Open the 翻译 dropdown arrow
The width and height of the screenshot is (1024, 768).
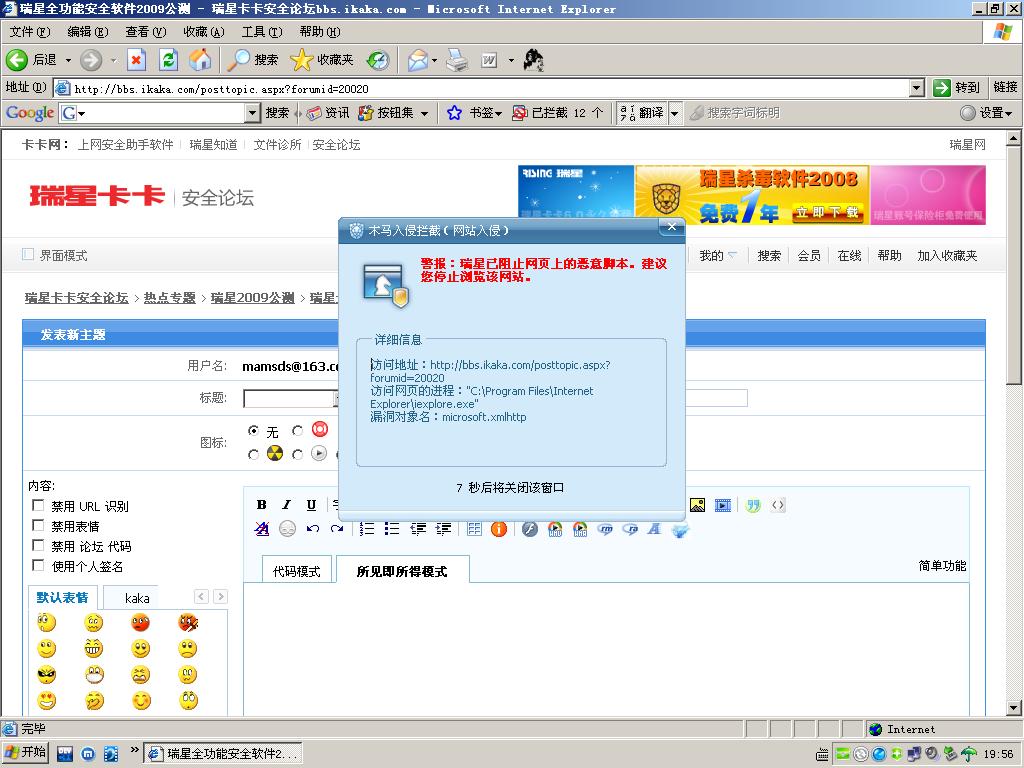[x=675, y=113]
